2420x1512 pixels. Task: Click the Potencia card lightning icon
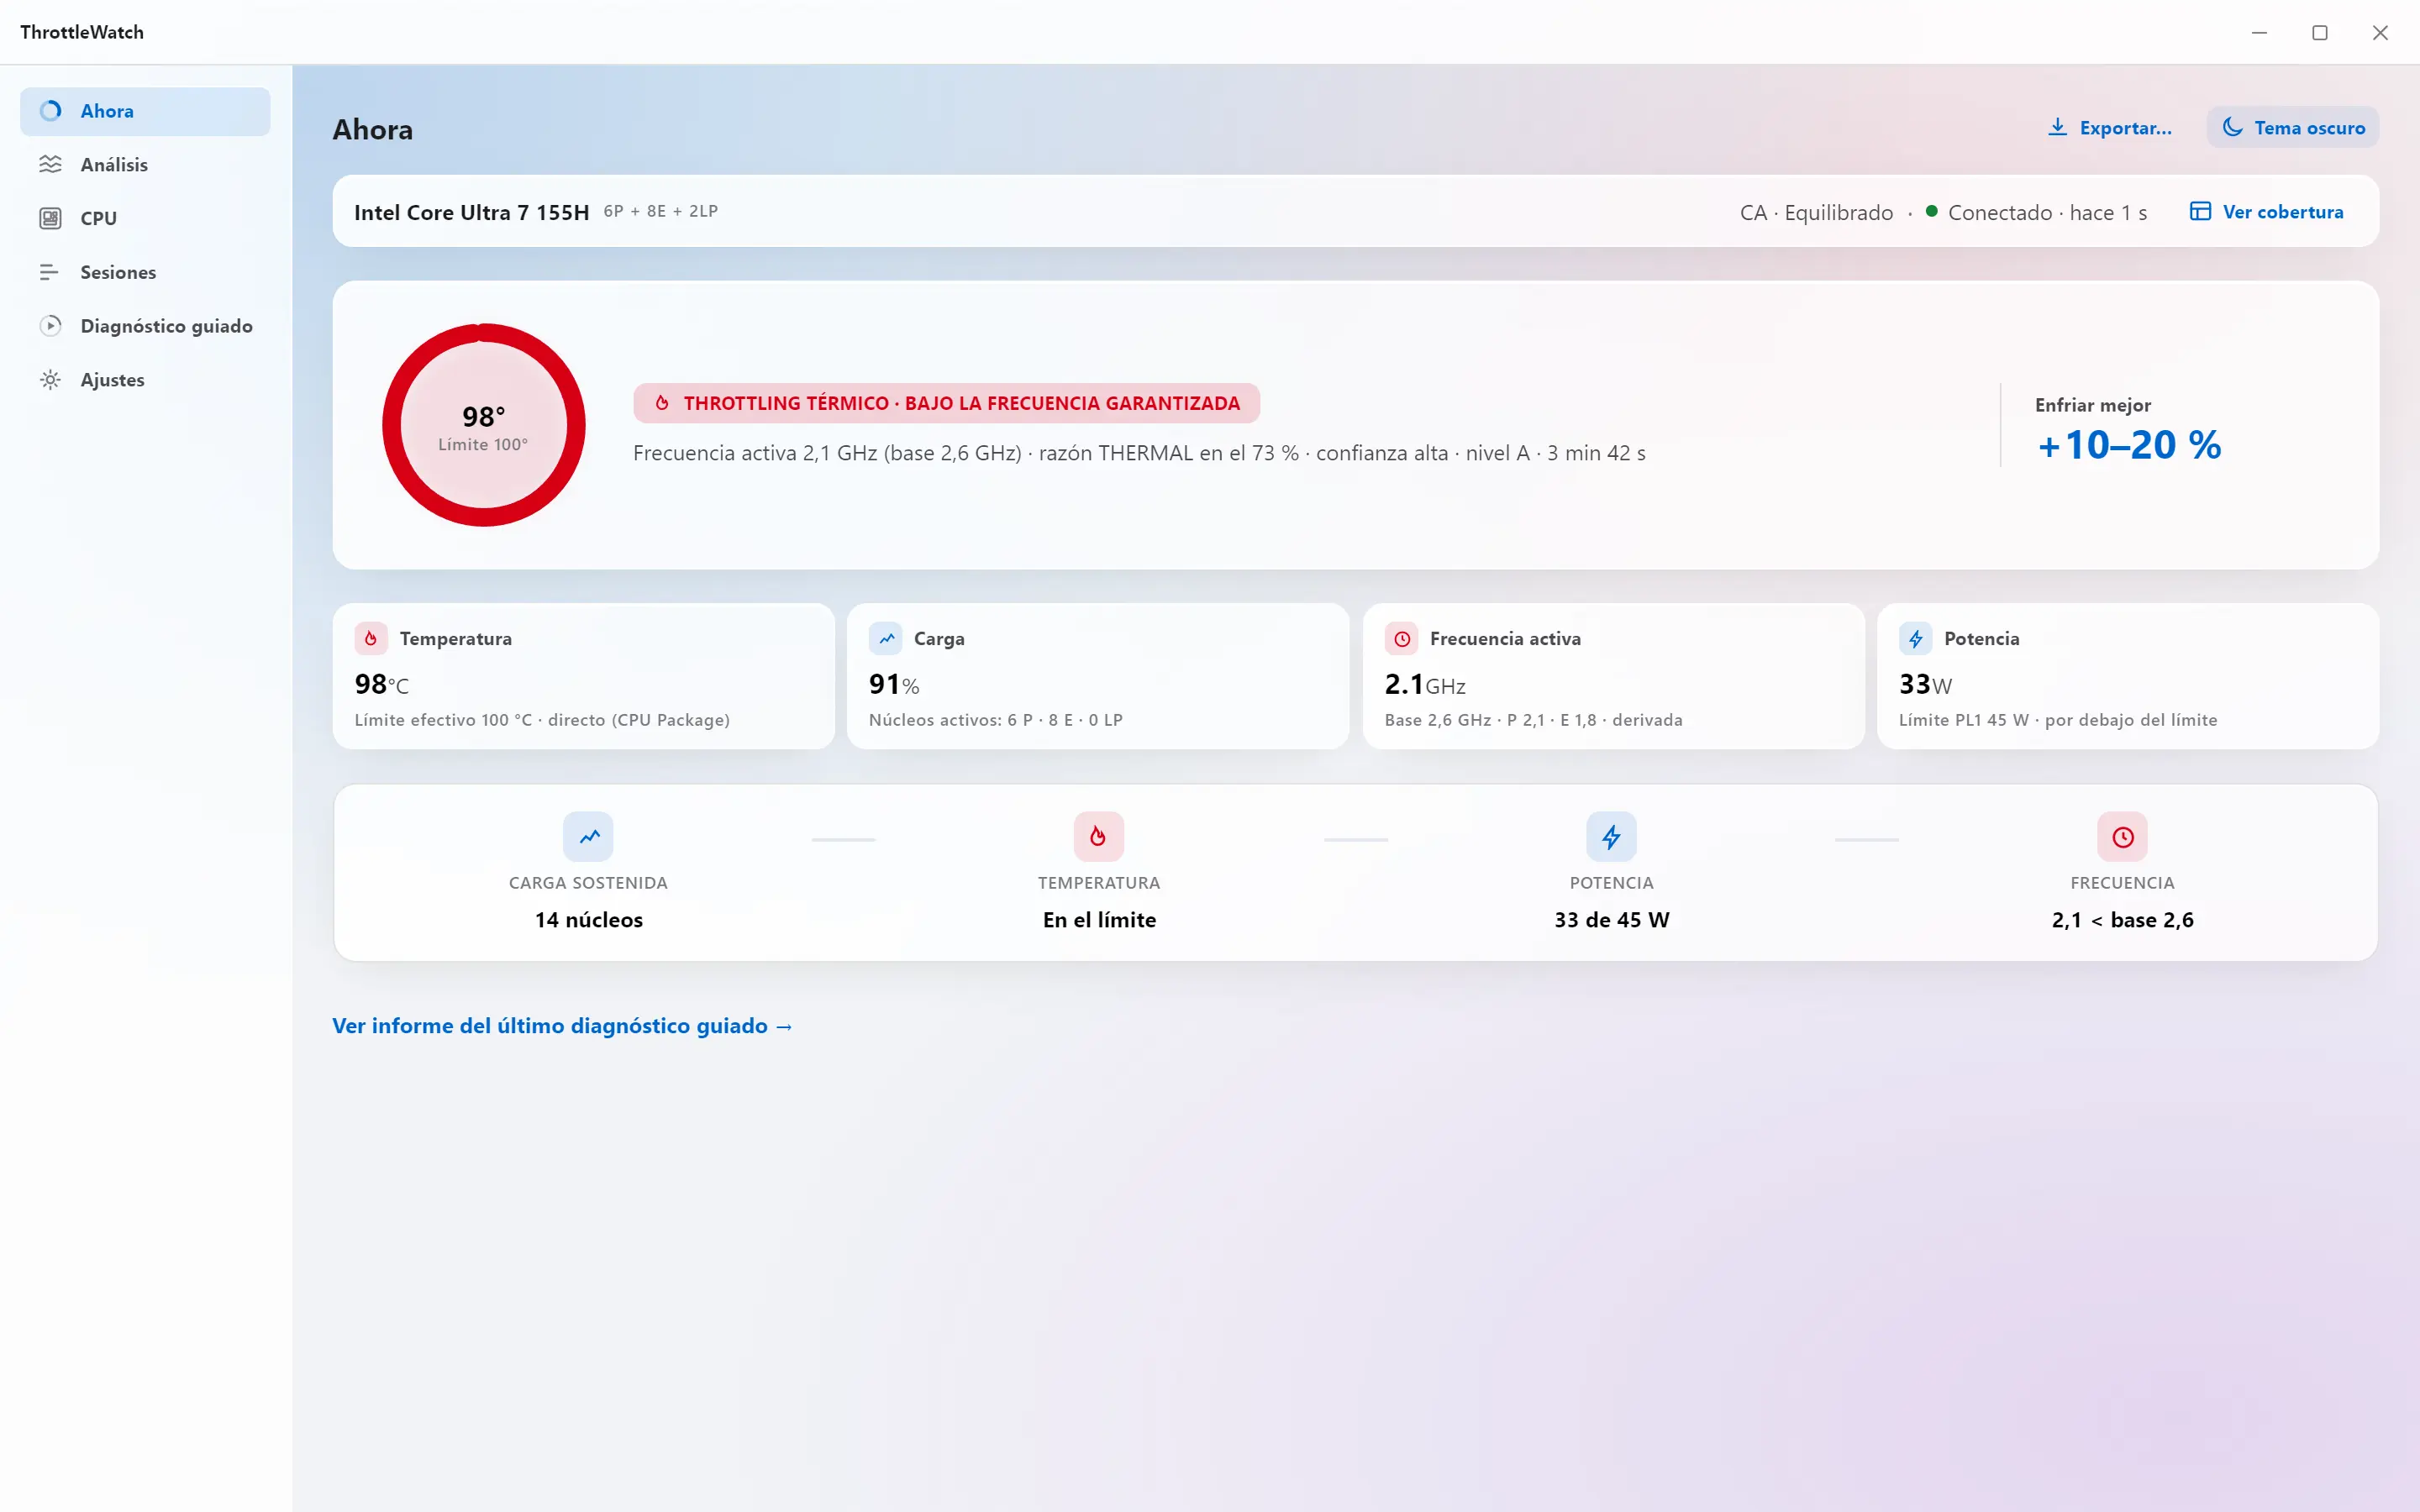pyautogui.click(x=1916, y=638)
